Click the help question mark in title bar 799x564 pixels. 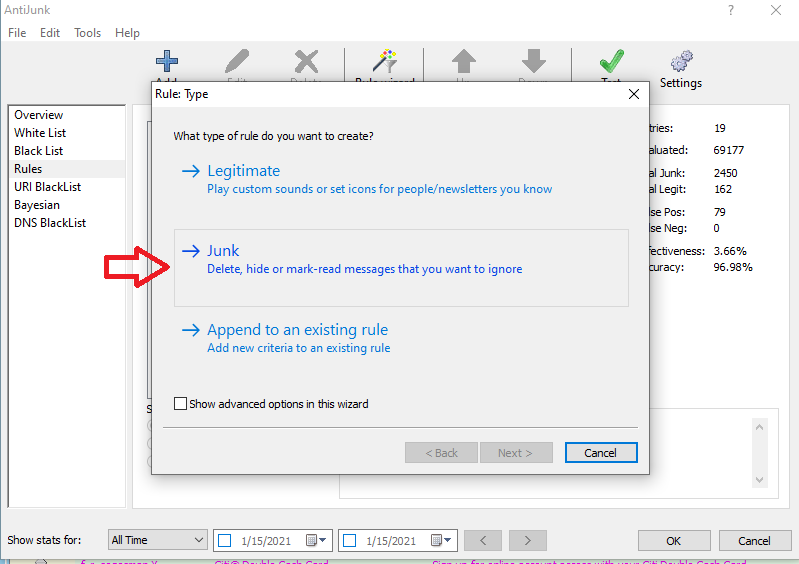pos(731,10)
